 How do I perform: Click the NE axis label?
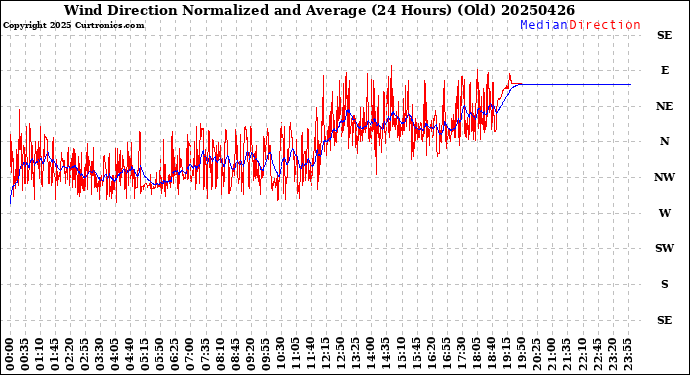tap(664, 107)
